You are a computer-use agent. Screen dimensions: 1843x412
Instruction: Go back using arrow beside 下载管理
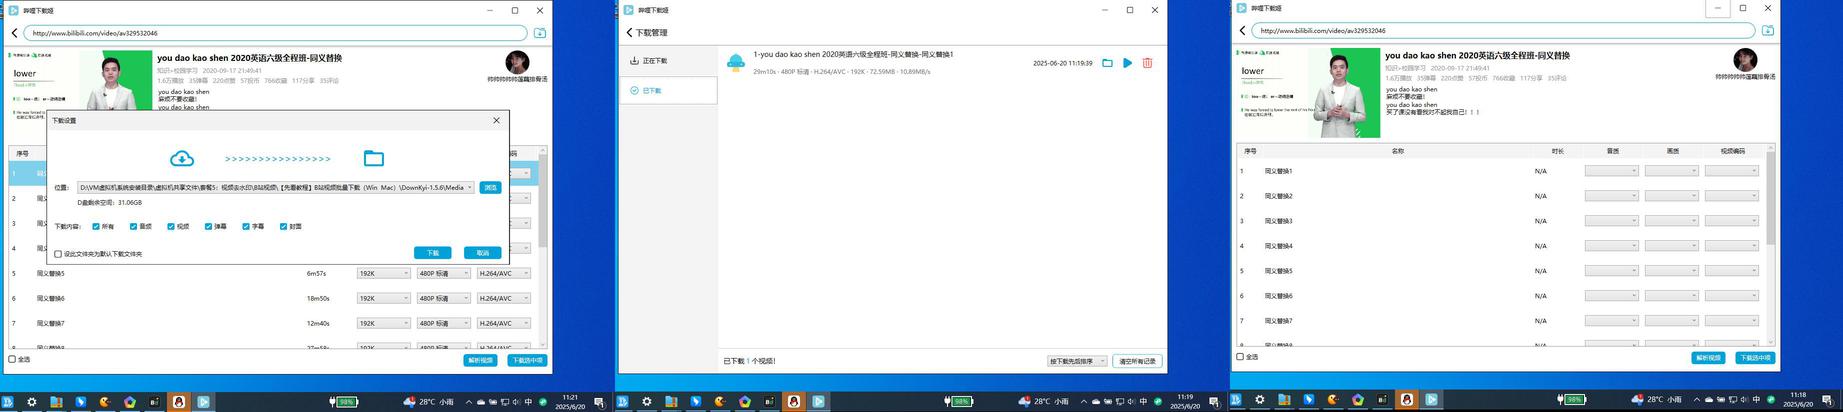pyautogui.click(x=629, y=33)
